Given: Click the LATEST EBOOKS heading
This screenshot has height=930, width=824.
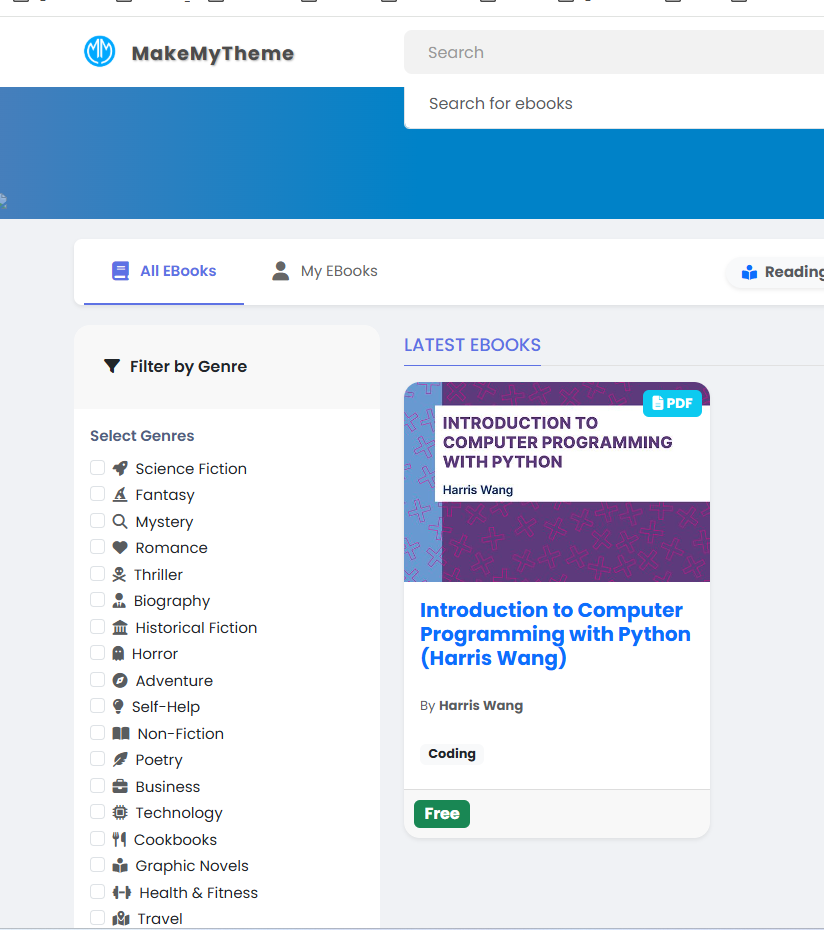Looking at the screenshot, I should (472, 345).
